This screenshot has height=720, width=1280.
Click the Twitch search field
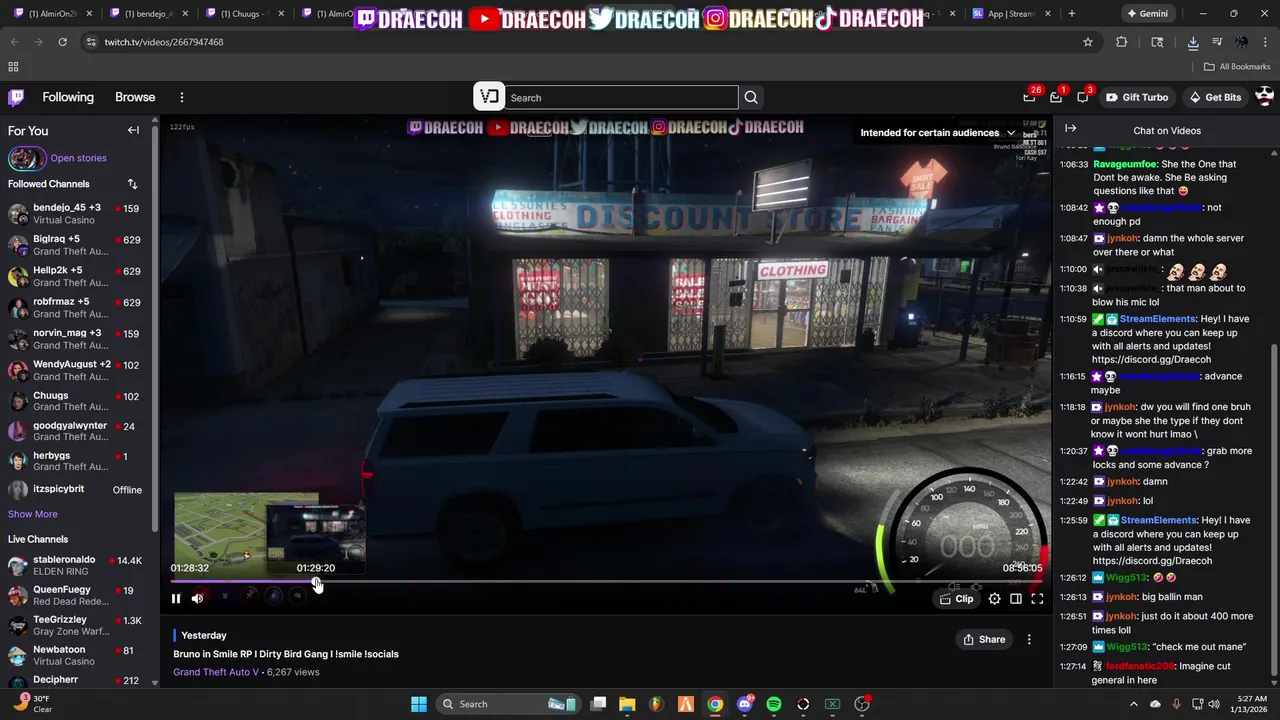[622, 97]
